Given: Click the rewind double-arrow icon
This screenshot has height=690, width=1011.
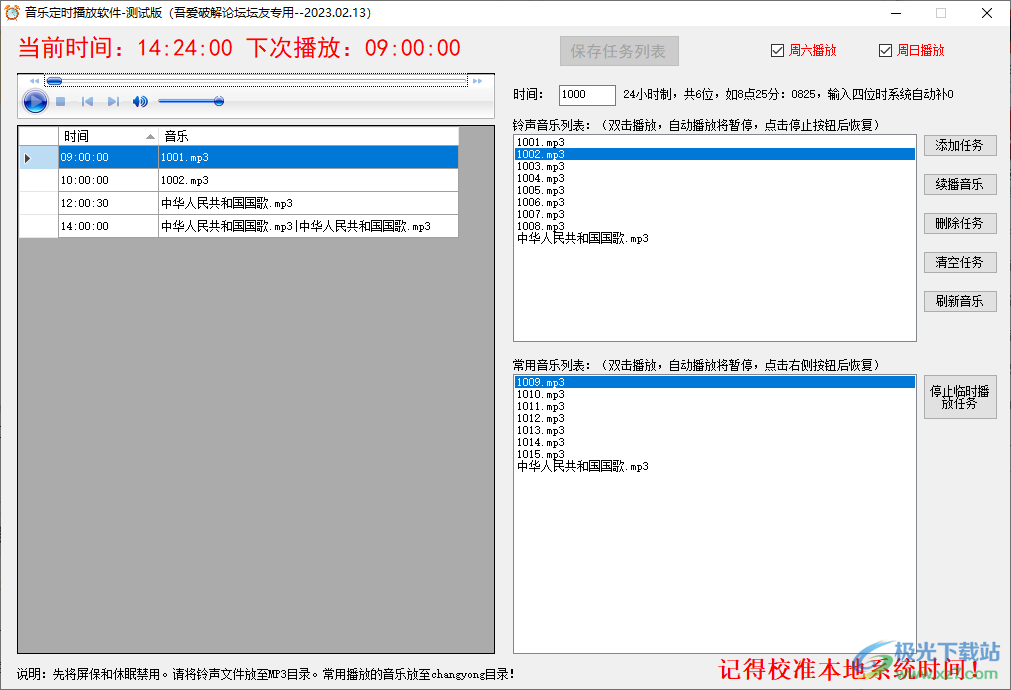Looking at the screenshot, I should click(x=34, y=80).
